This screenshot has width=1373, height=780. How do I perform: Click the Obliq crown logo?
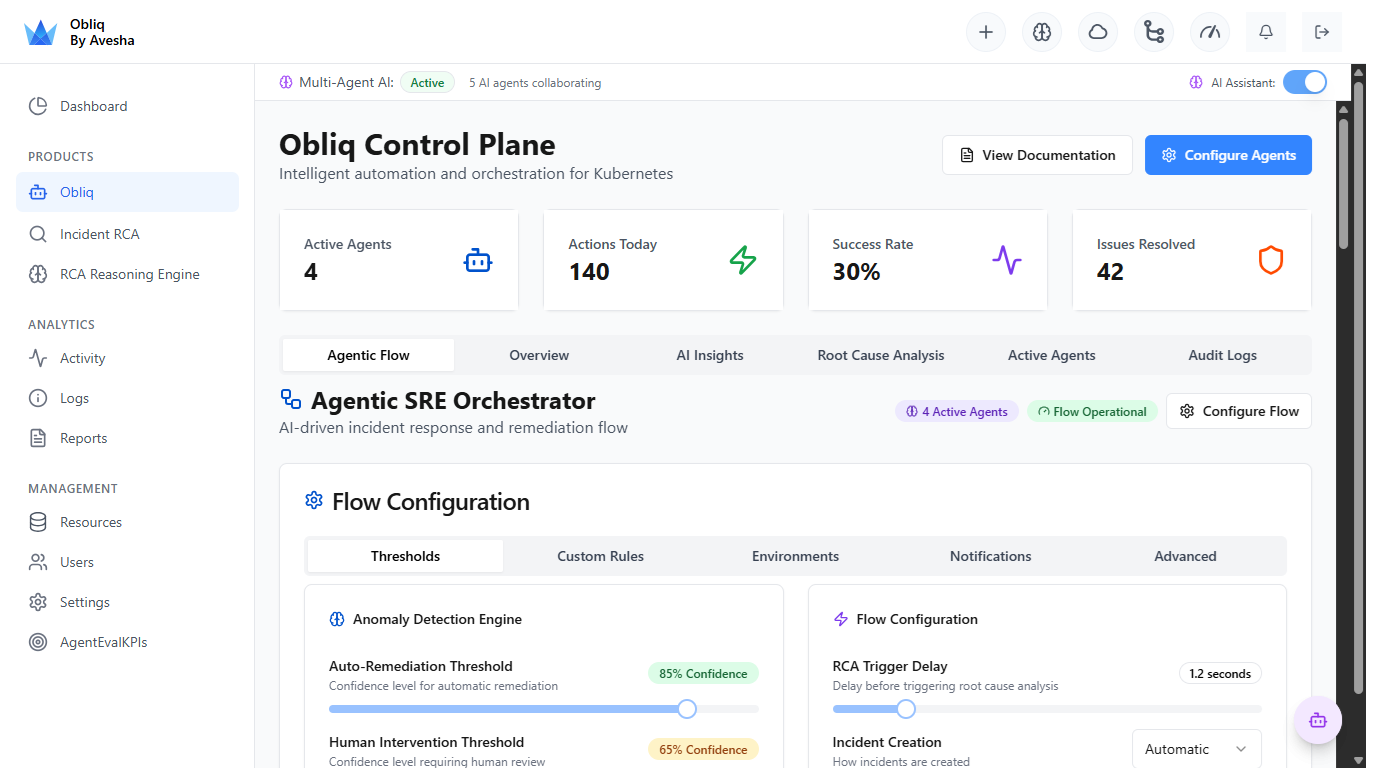click(x=41, y=33)
